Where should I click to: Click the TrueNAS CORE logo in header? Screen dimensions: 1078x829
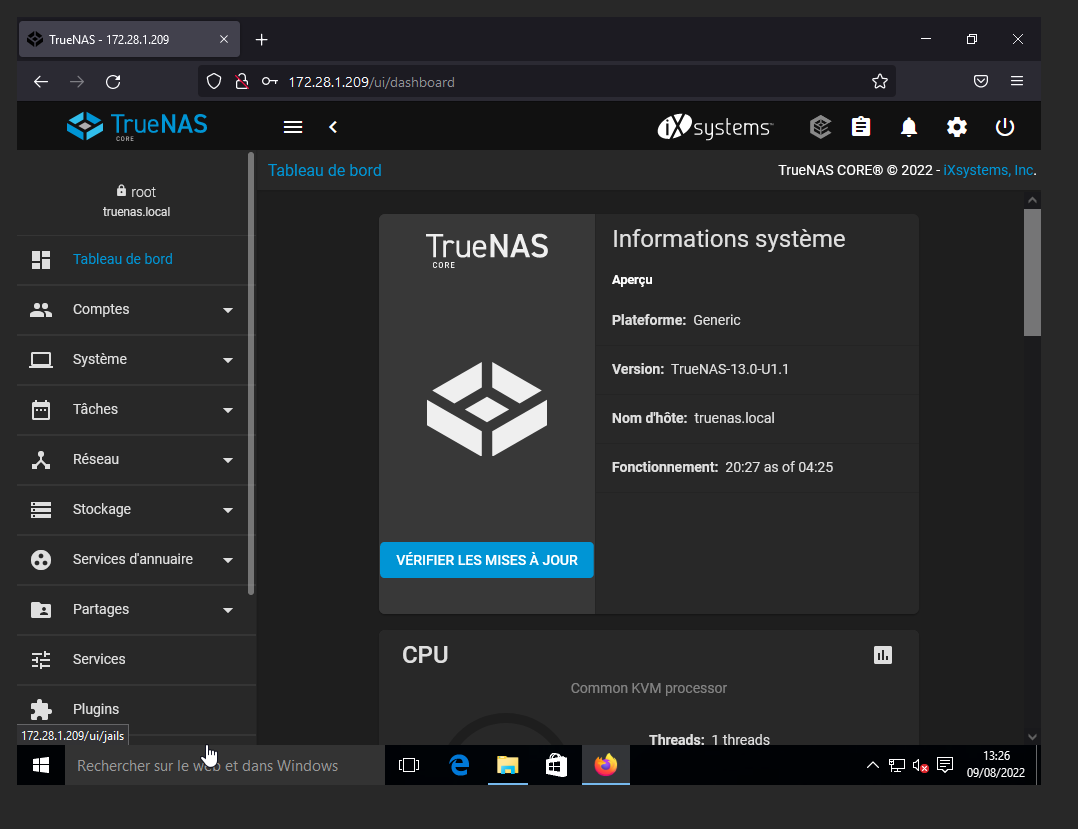point(137,126)
